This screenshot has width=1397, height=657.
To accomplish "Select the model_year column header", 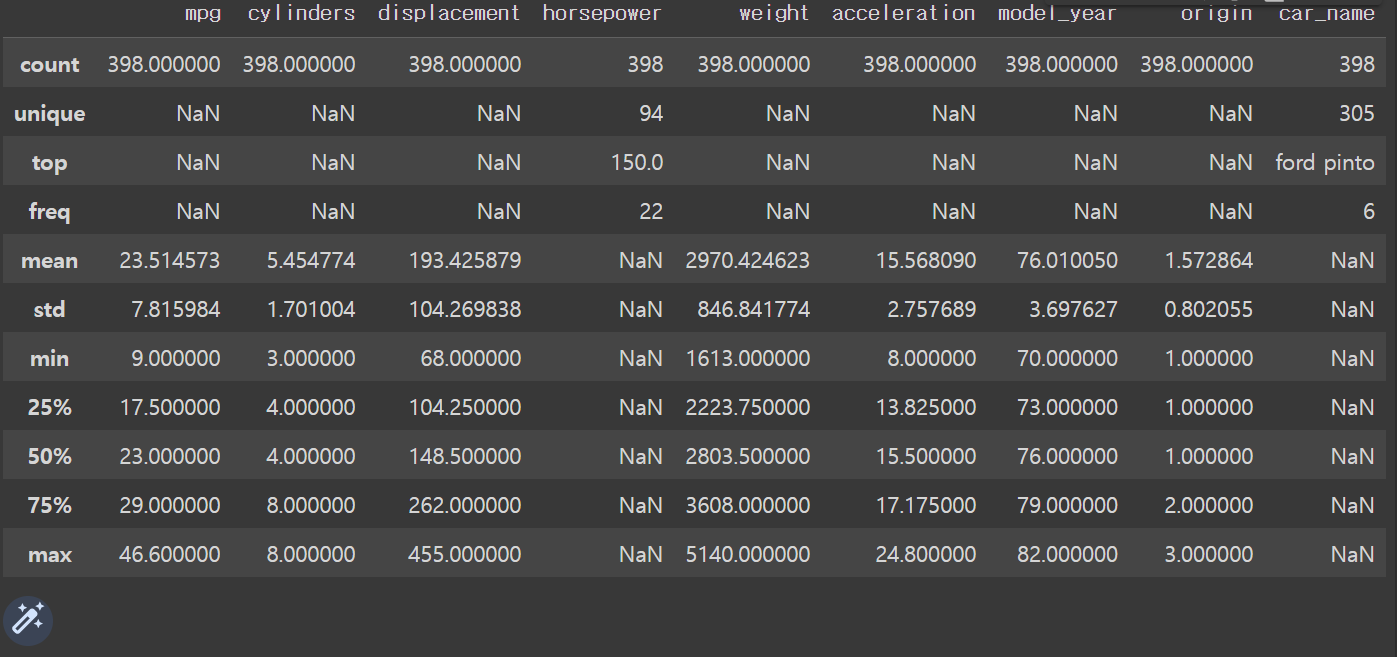I will 1057,13.
